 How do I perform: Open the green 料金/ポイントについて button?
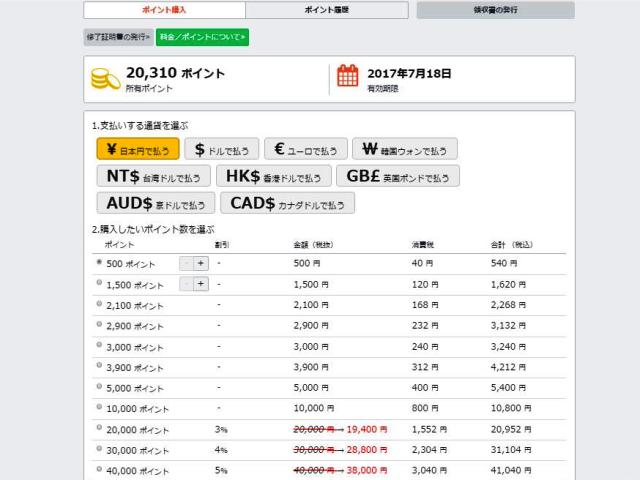coord(202,37)
